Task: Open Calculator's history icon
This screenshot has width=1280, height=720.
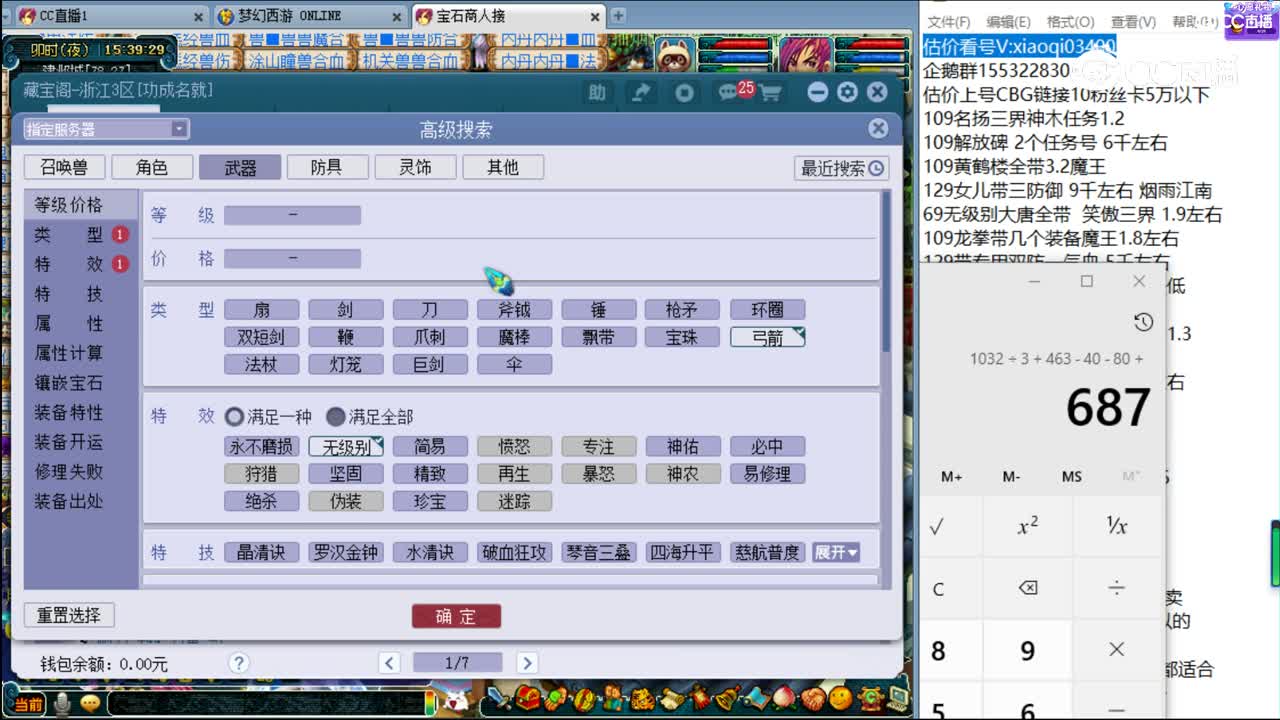Action: coord(1143,322)
